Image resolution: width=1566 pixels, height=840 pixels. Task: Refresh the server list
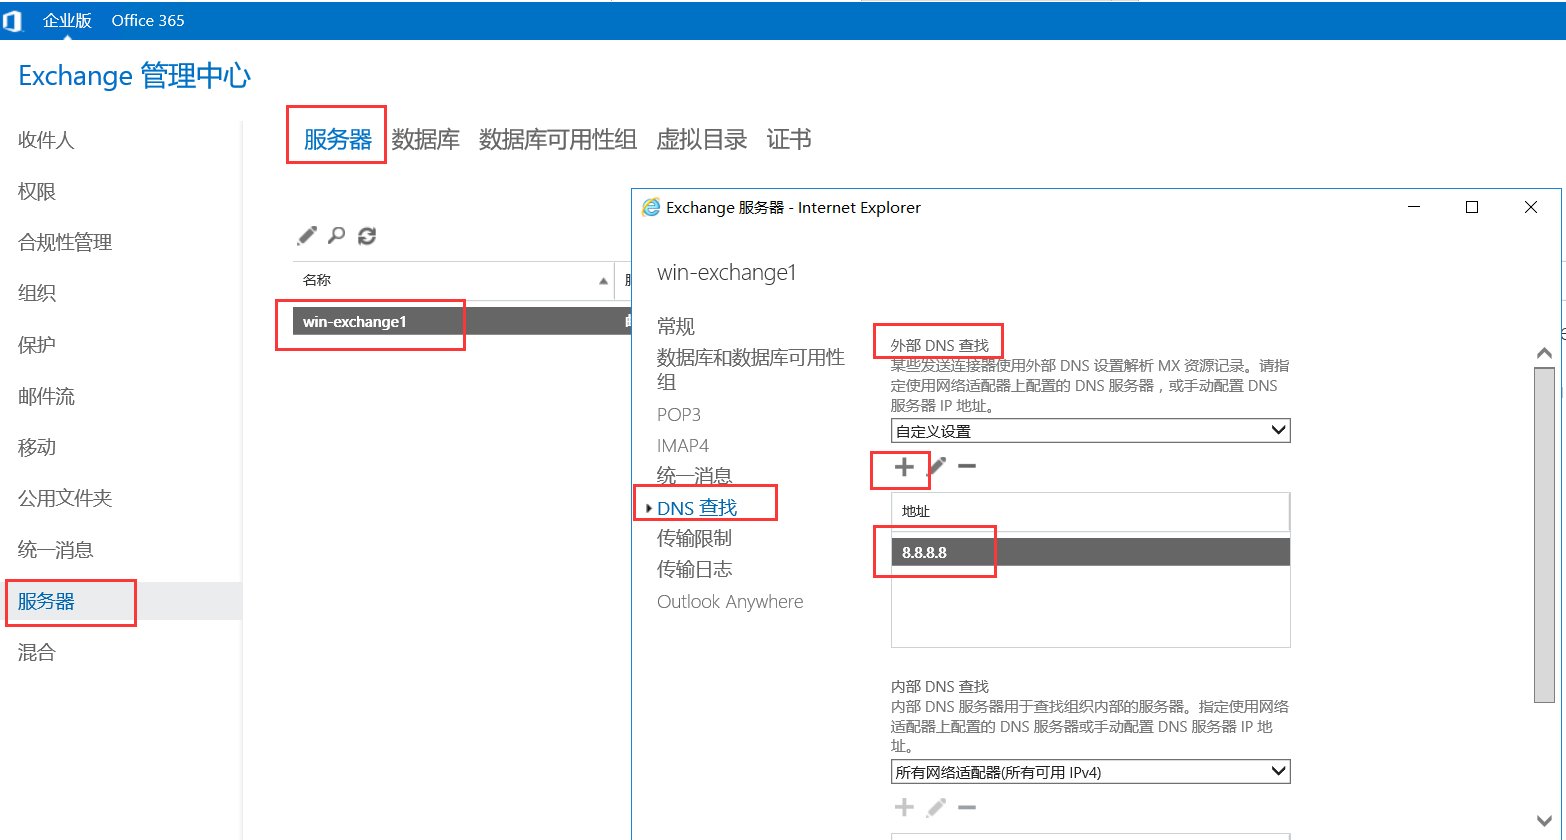pos(366,235)
